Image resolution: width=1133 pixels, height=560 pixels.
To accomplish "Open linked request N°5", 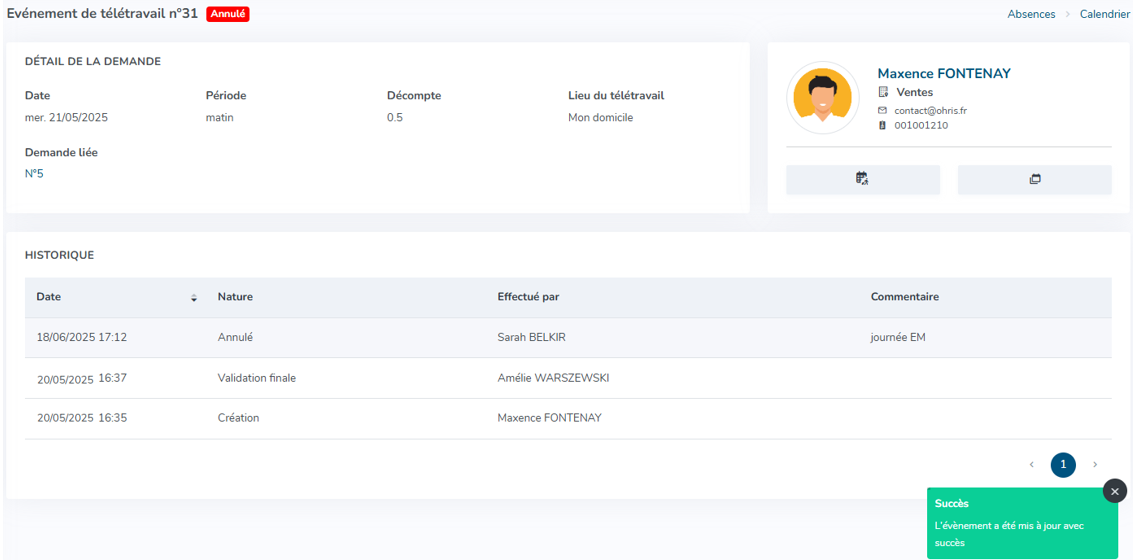I will (x=34, y=174).
